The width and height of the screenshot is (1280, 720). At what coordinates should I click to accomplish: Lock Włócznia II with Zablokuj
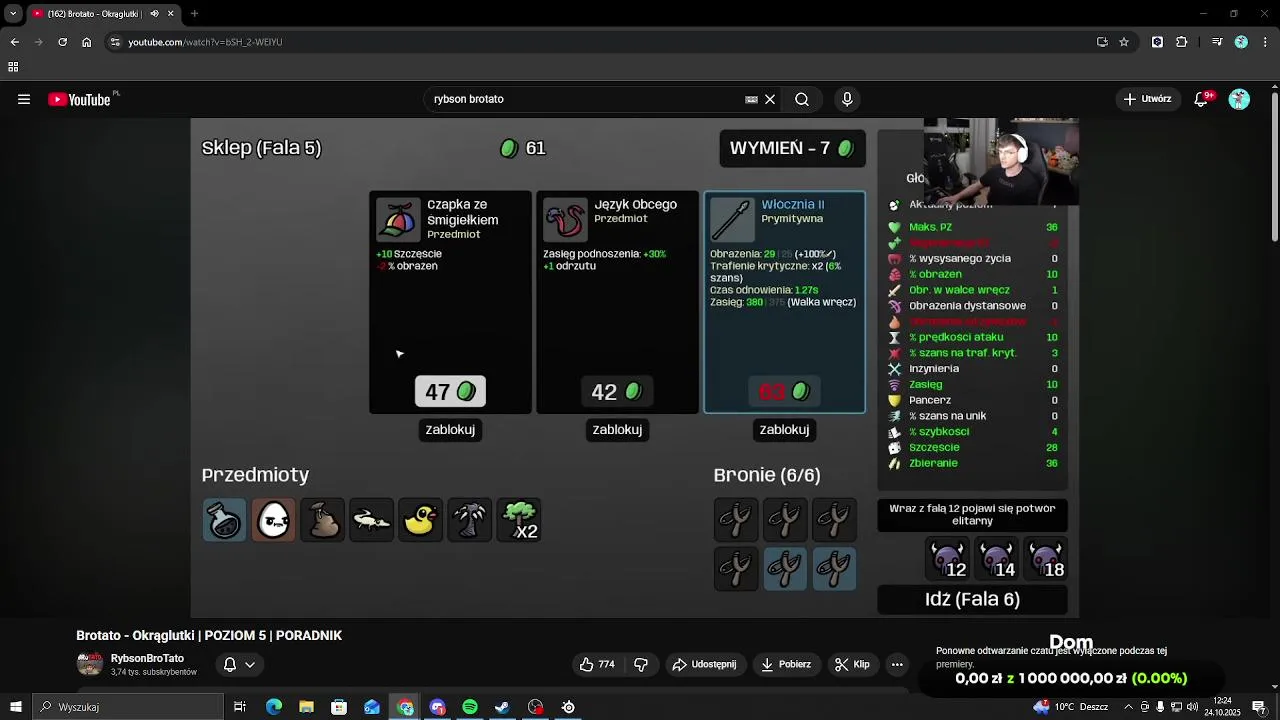(784, 429)
